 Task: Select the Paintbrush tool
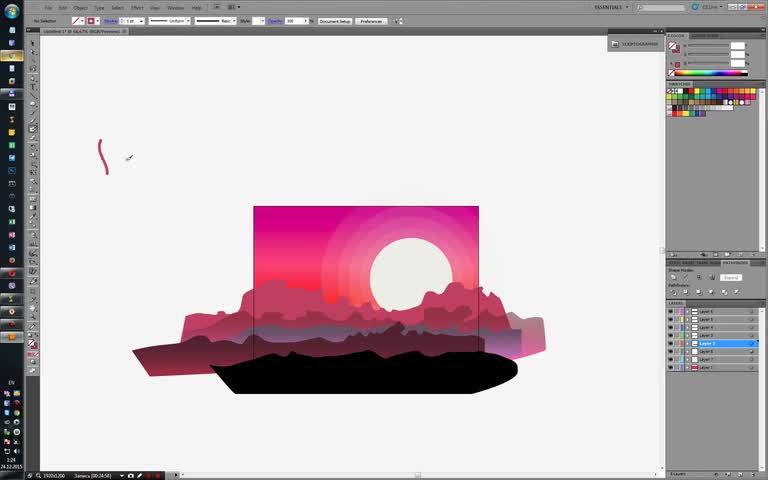[x=33, y=112]
